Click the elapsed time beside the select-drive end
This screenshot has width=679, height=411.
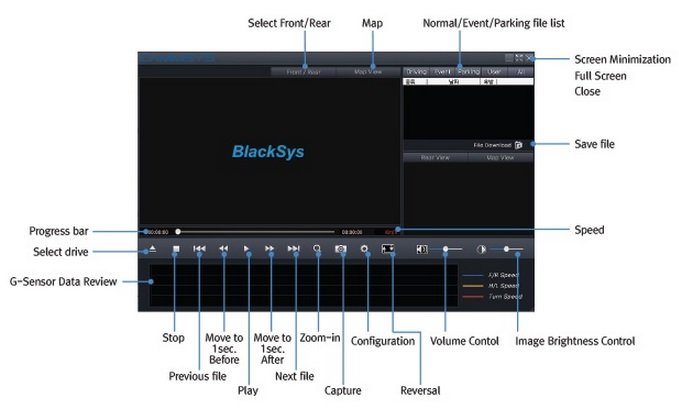point(158,232)
